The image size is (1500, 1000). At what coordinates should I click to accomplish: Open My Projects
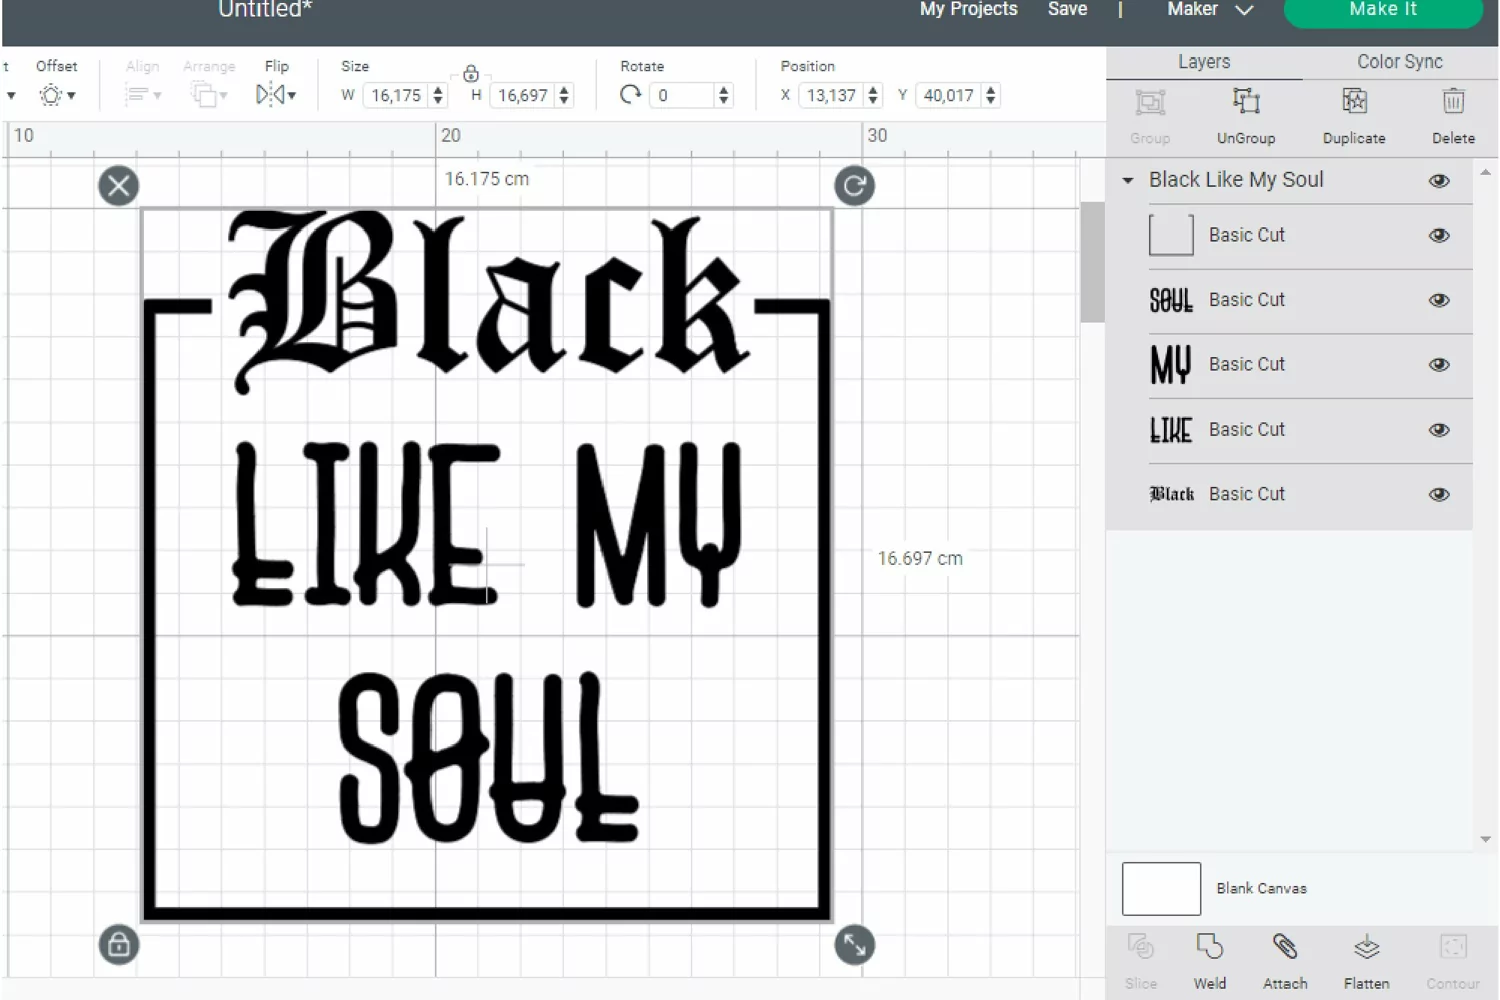(968, 9)
